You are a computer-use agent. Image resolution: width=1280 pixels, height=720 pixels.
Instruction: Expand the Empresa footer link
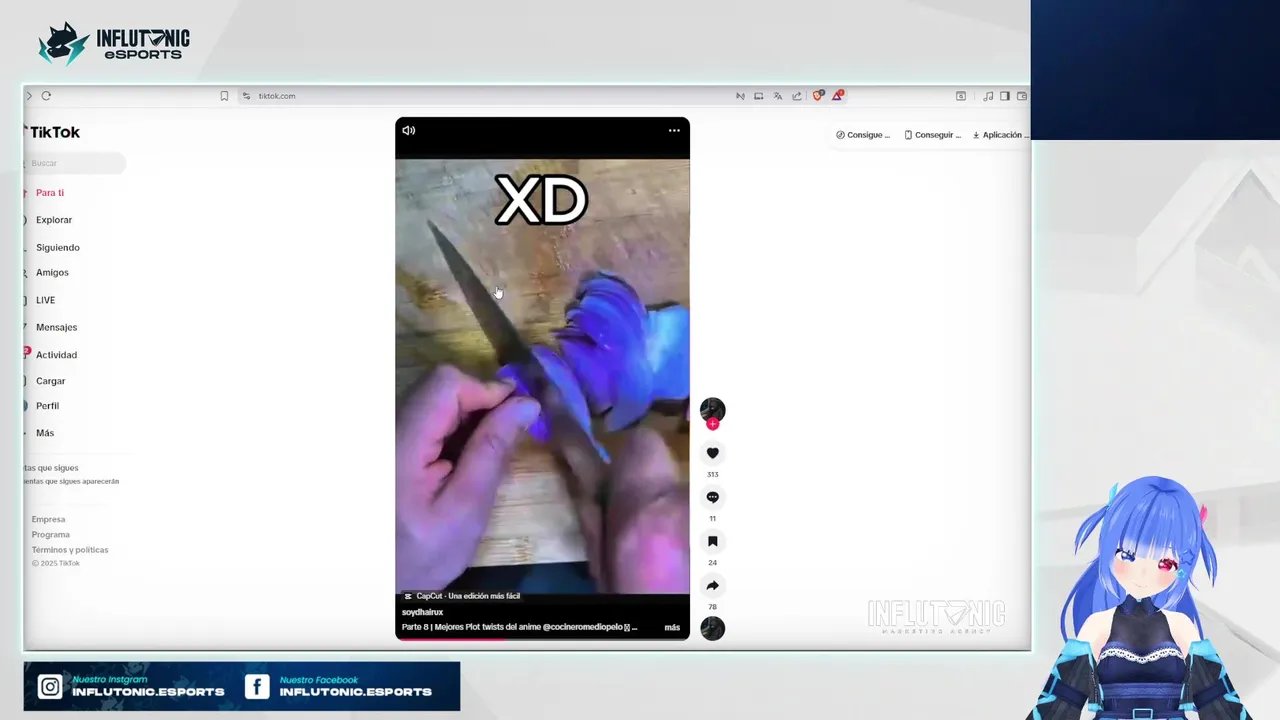point(48,519)
